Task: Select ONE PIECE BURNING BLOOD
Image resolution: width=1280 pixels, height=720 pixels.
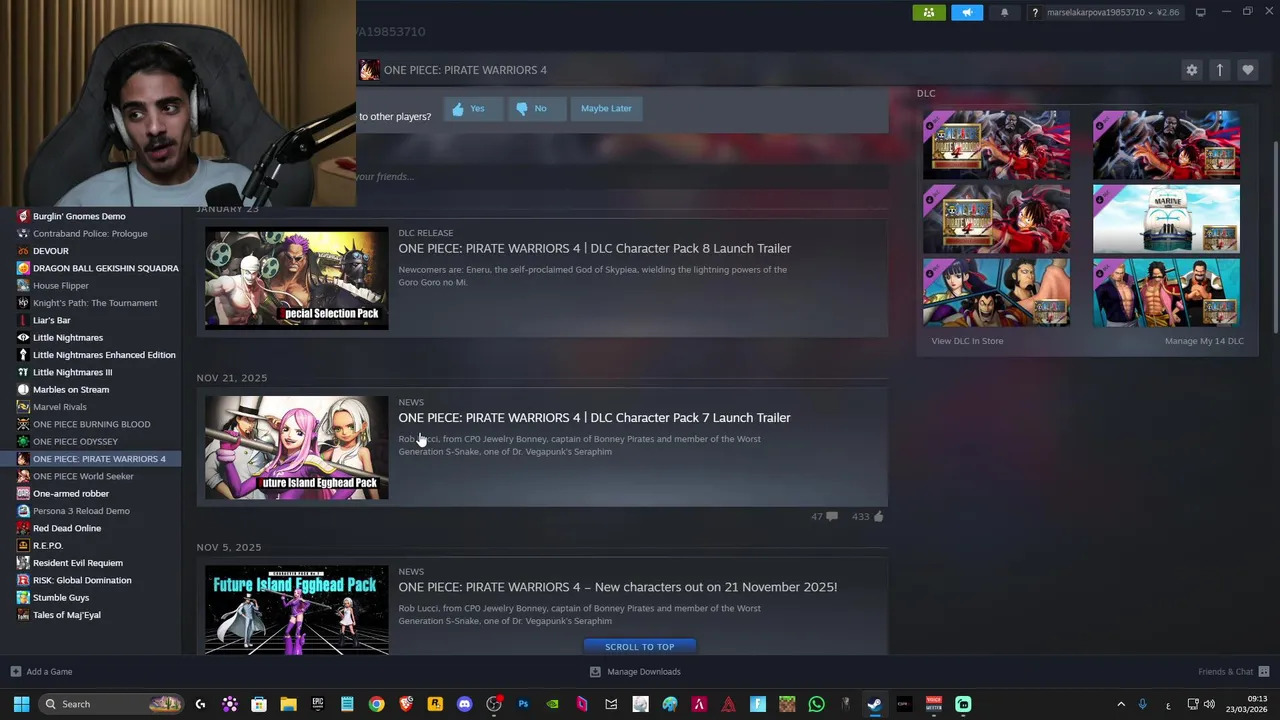Action: coord(92,424)
